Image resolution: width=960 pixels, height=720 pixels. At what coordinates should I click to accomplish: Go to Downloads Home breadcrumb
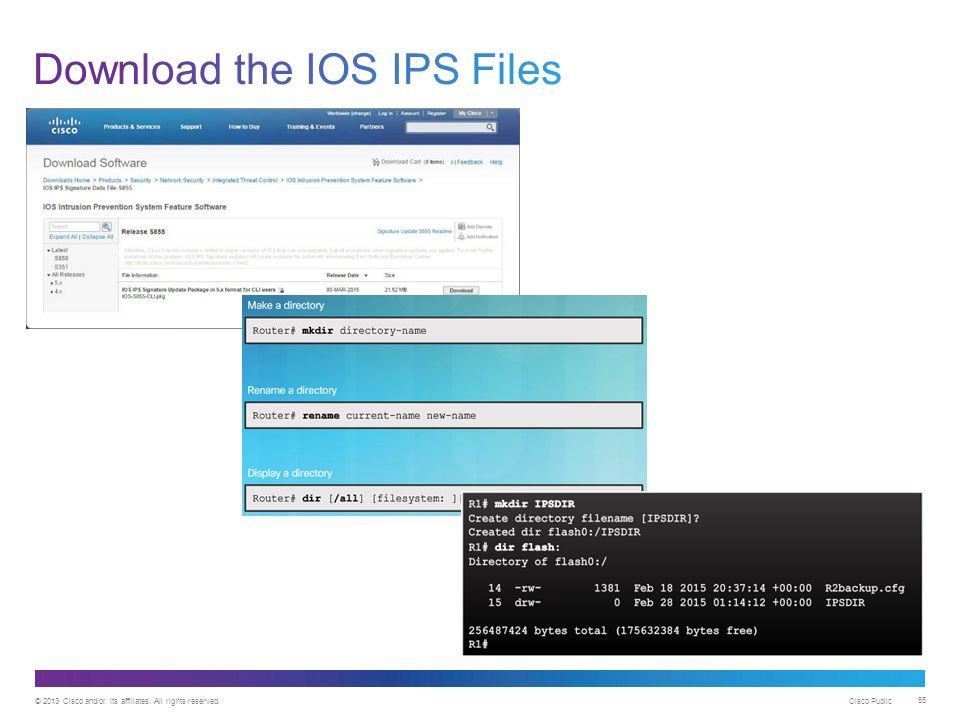pyautogui.click(x=66, y=181)
